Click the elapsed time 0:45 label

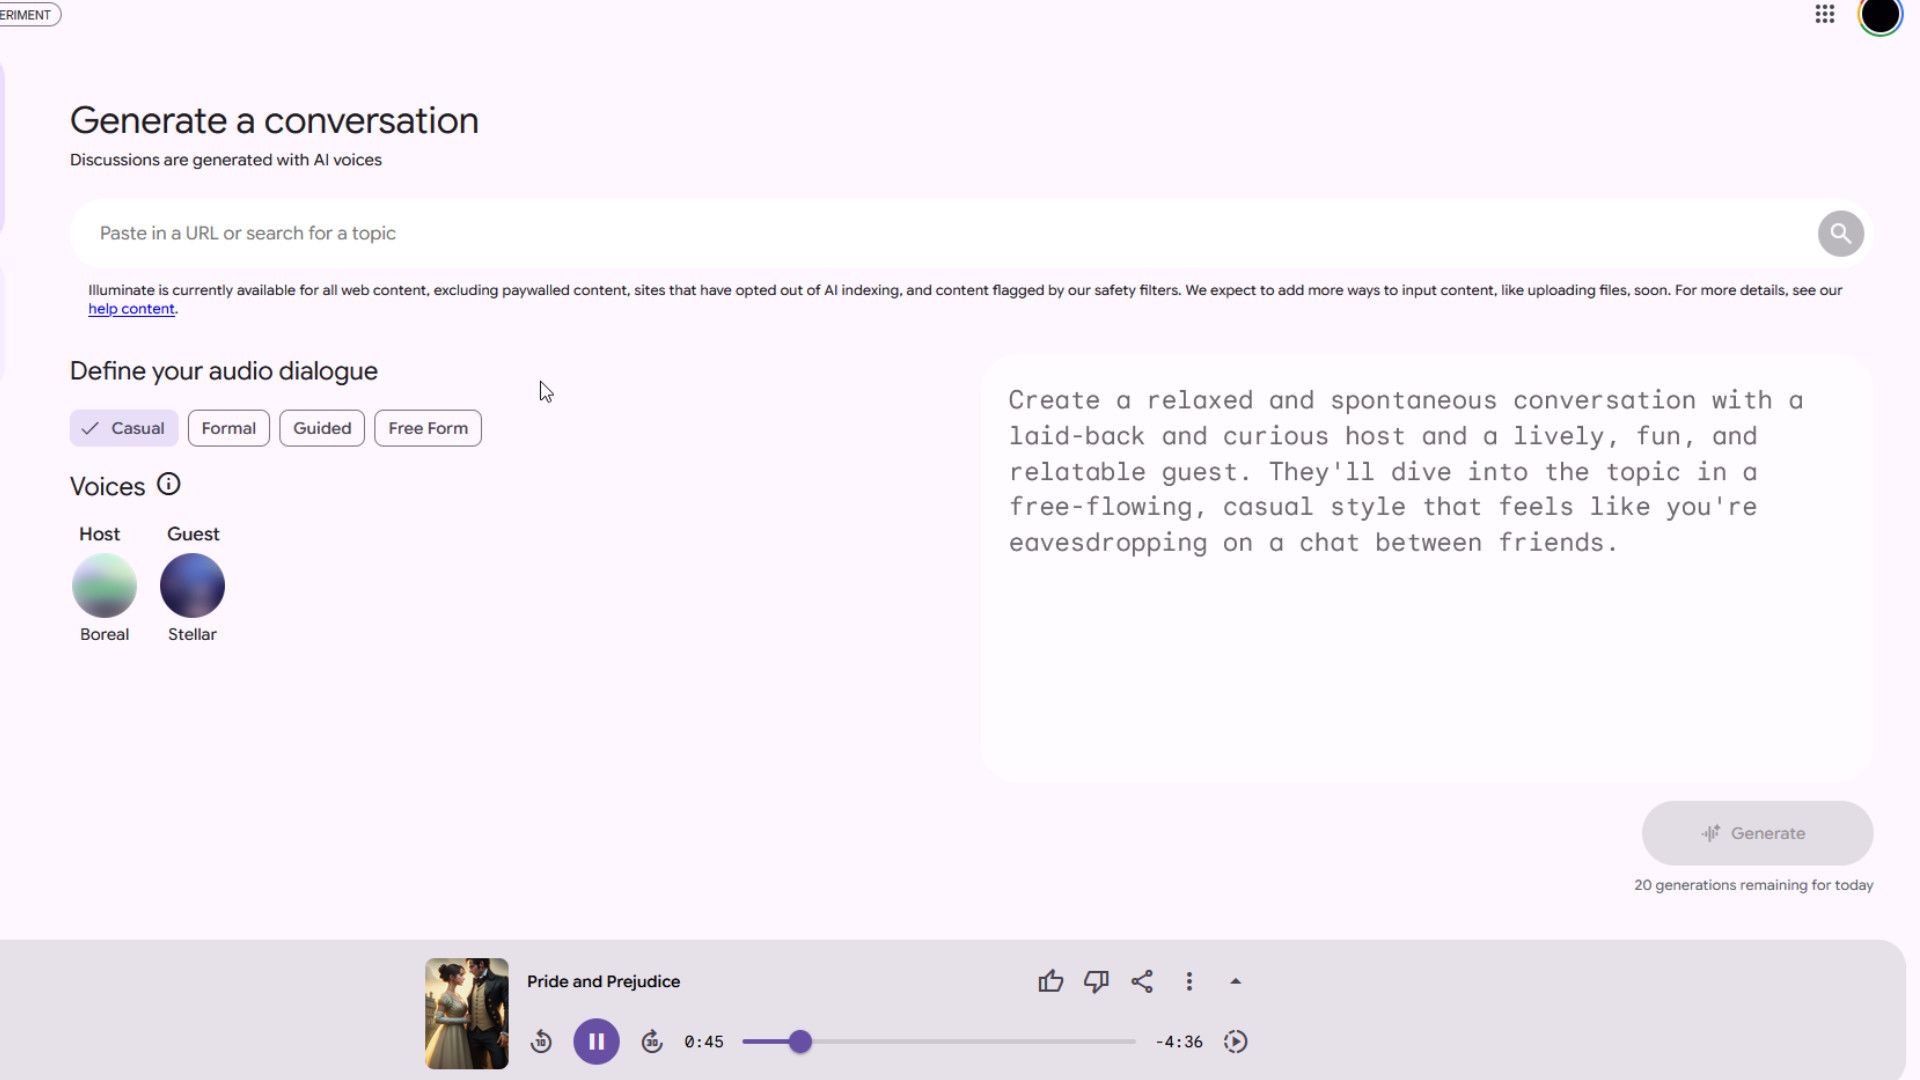pos(704,1042)
